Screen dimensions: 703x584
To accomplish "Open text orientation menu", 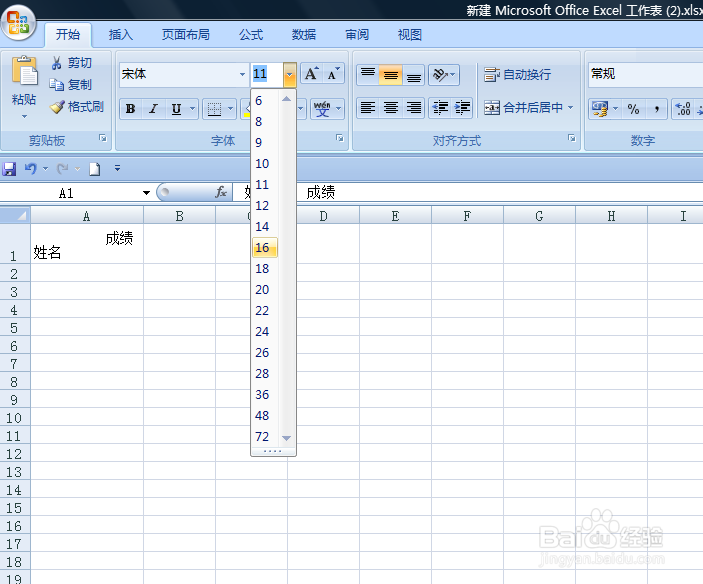I will pyautogui.click(x=444, y=75).
